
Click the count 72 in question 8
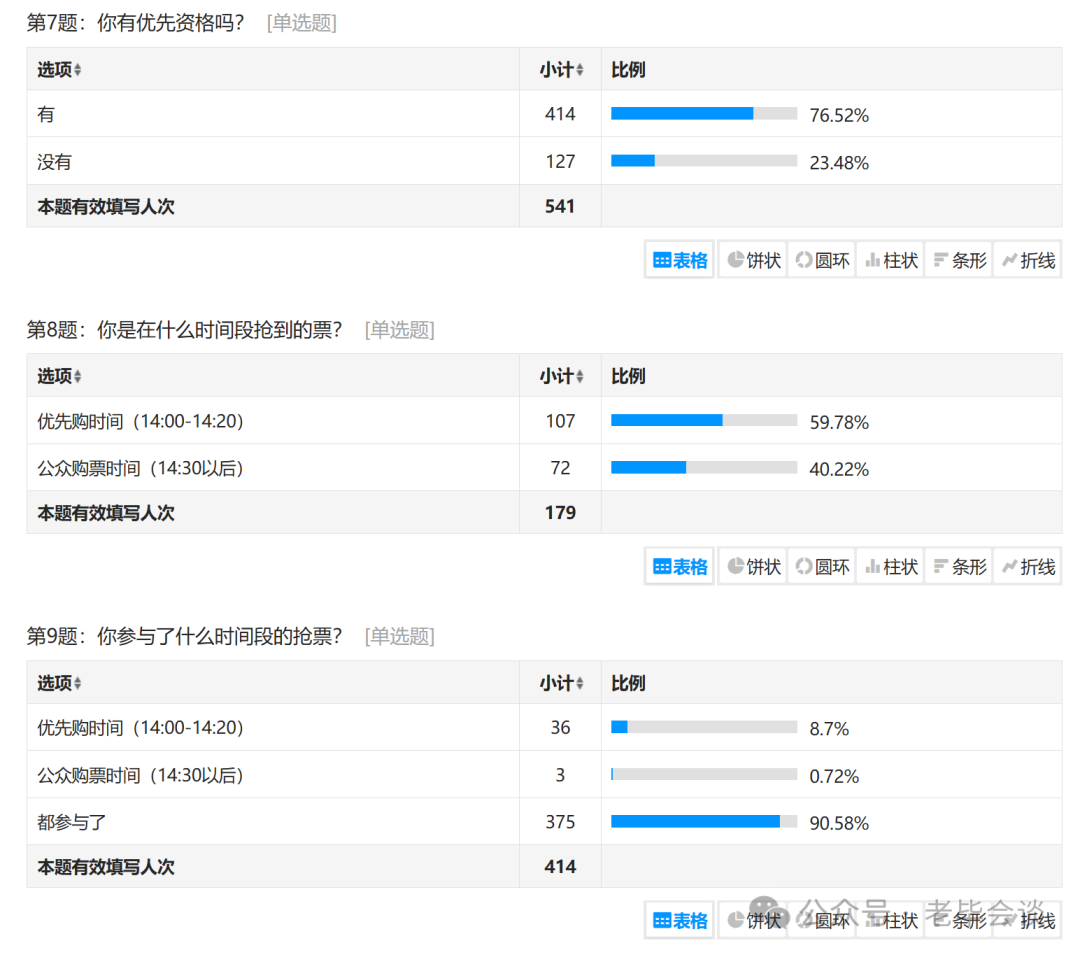tap(560, 468)
